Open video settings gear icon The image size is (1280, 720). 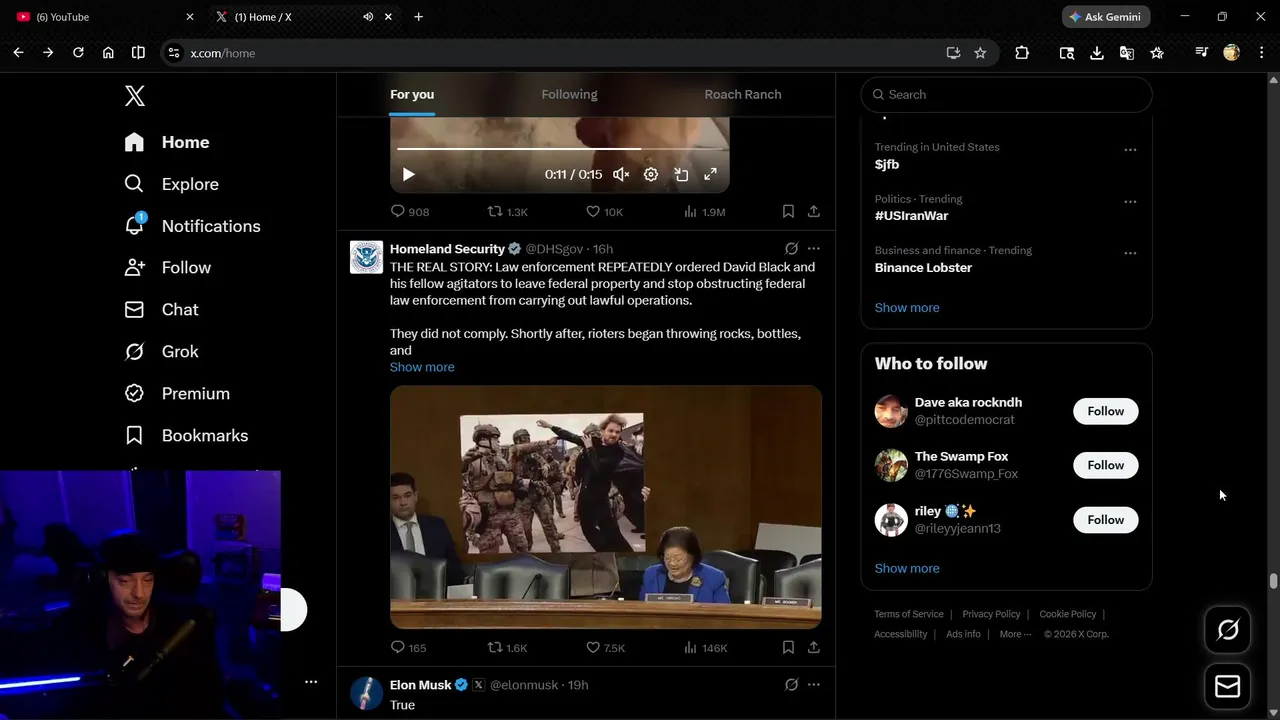[651, 174]
